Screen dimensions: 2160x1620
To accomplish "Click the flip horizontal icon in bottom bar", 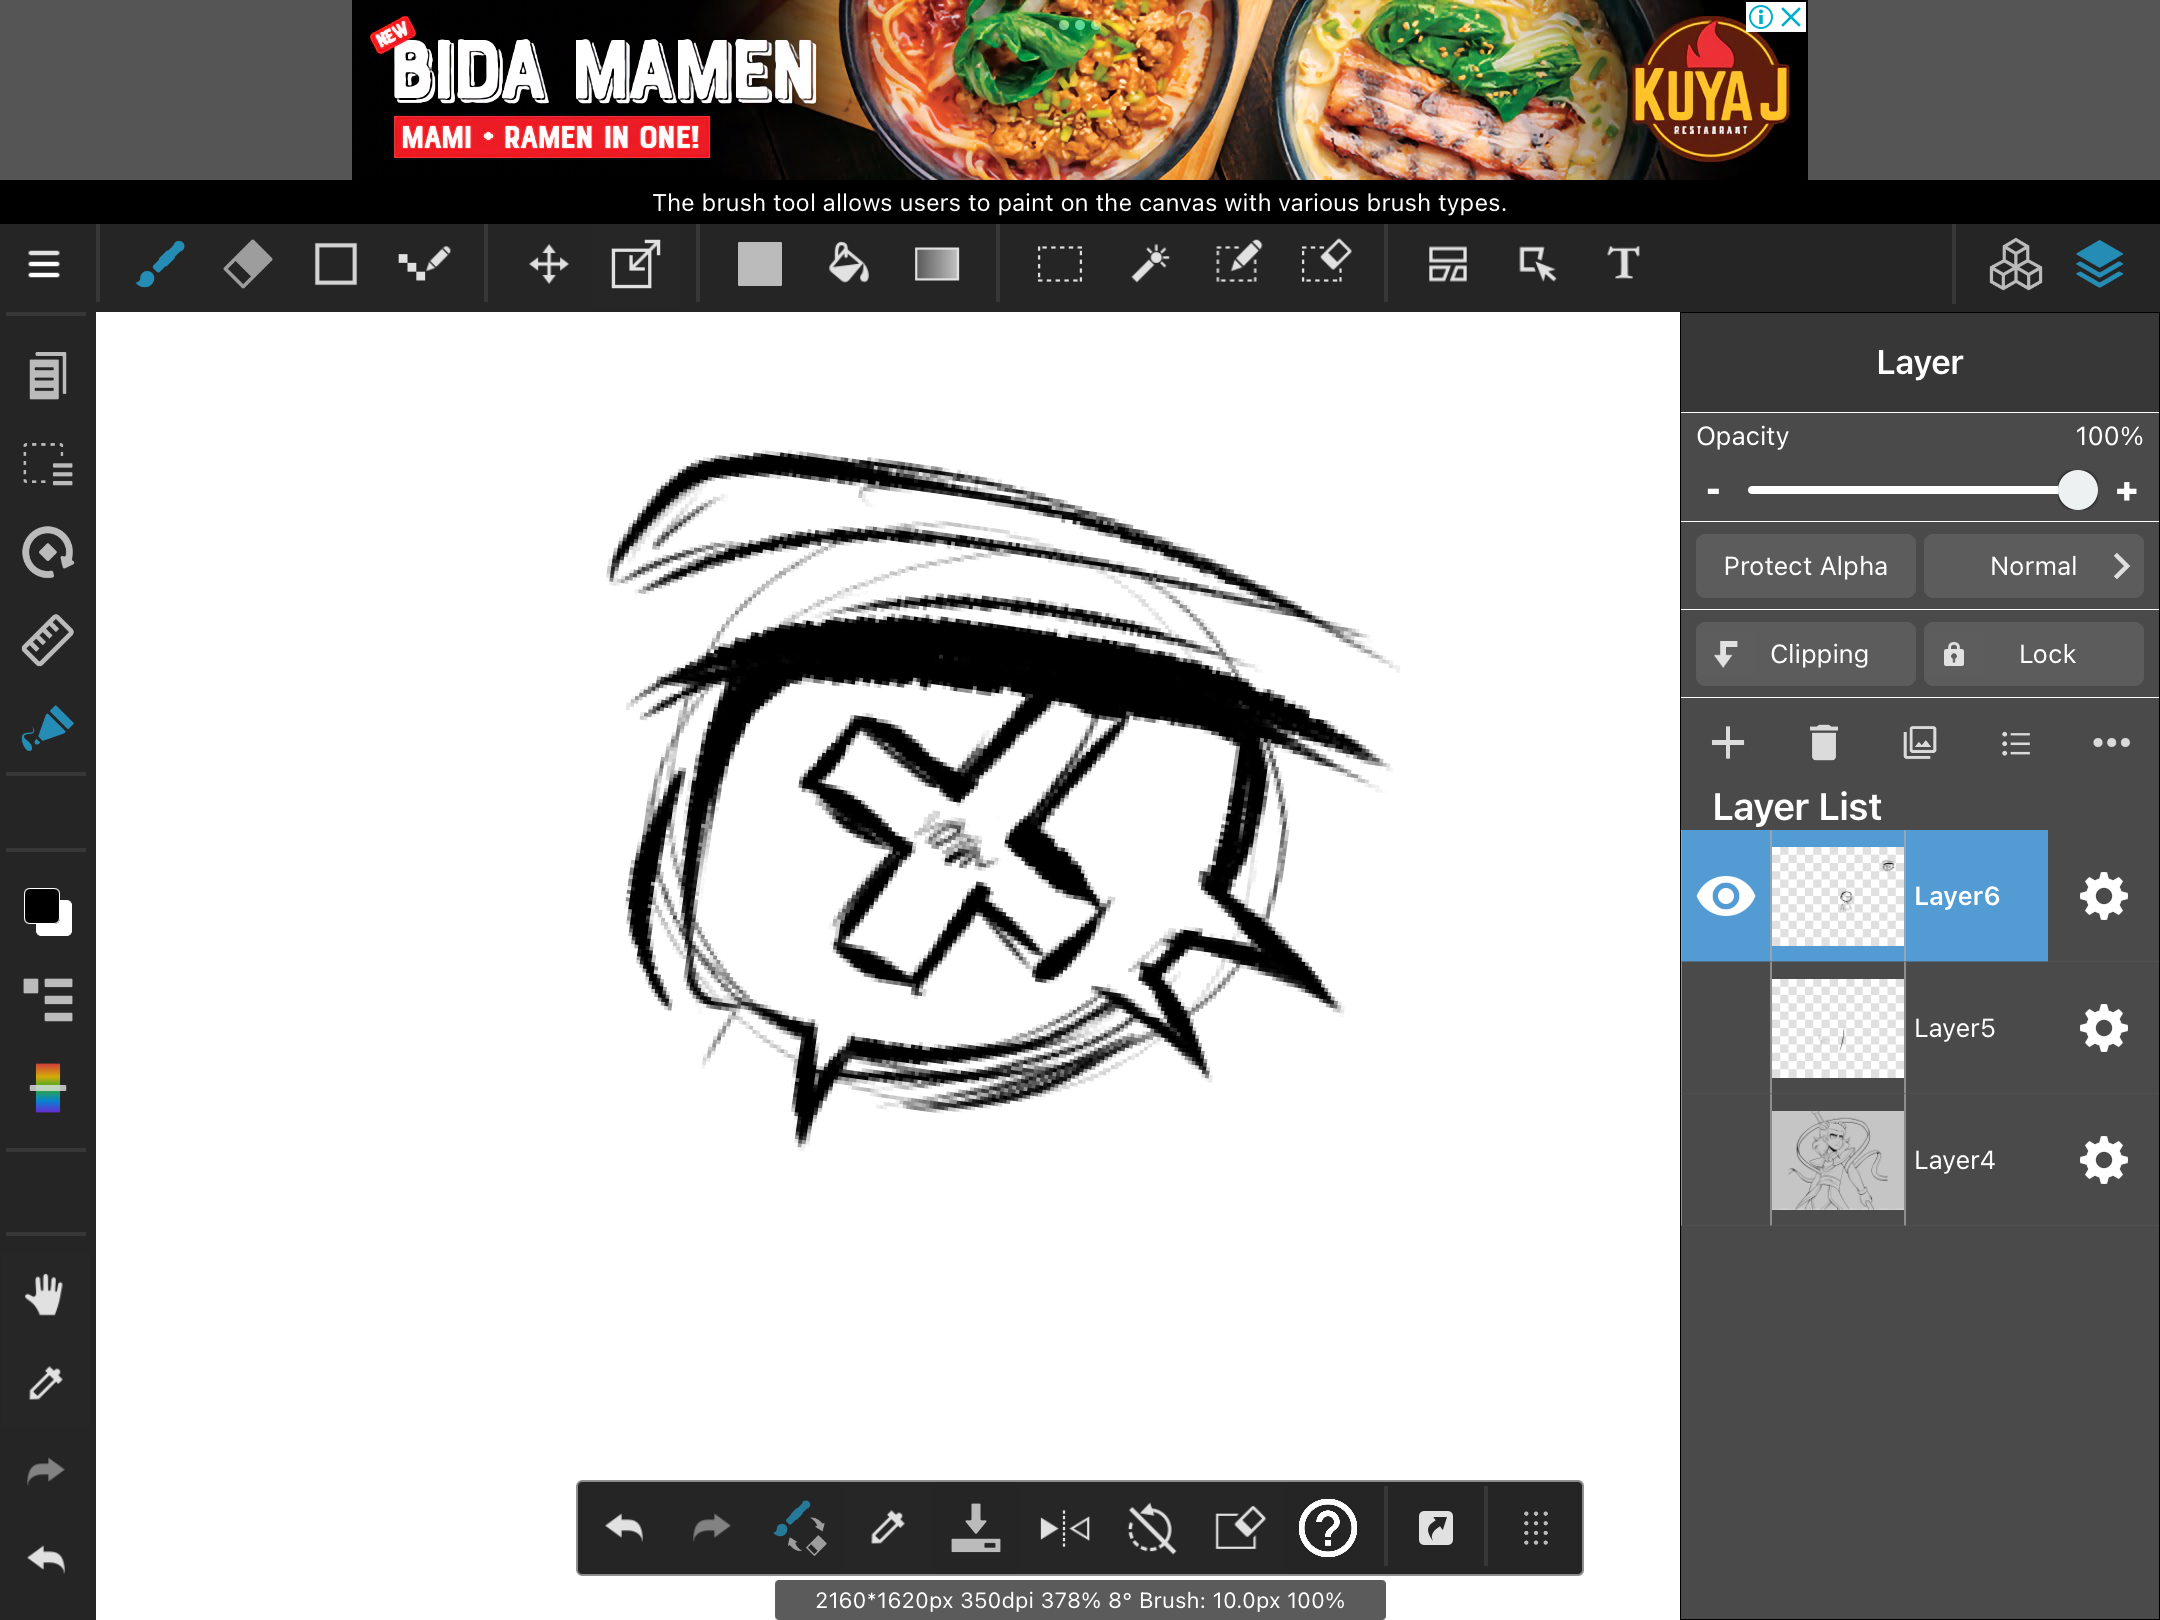I will [x=1064, y=1528].
